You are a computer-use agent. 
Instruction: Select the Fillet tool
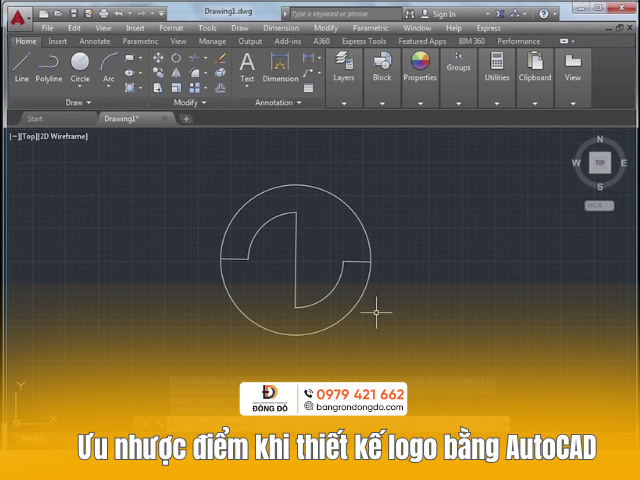click(x=194, y=73)
